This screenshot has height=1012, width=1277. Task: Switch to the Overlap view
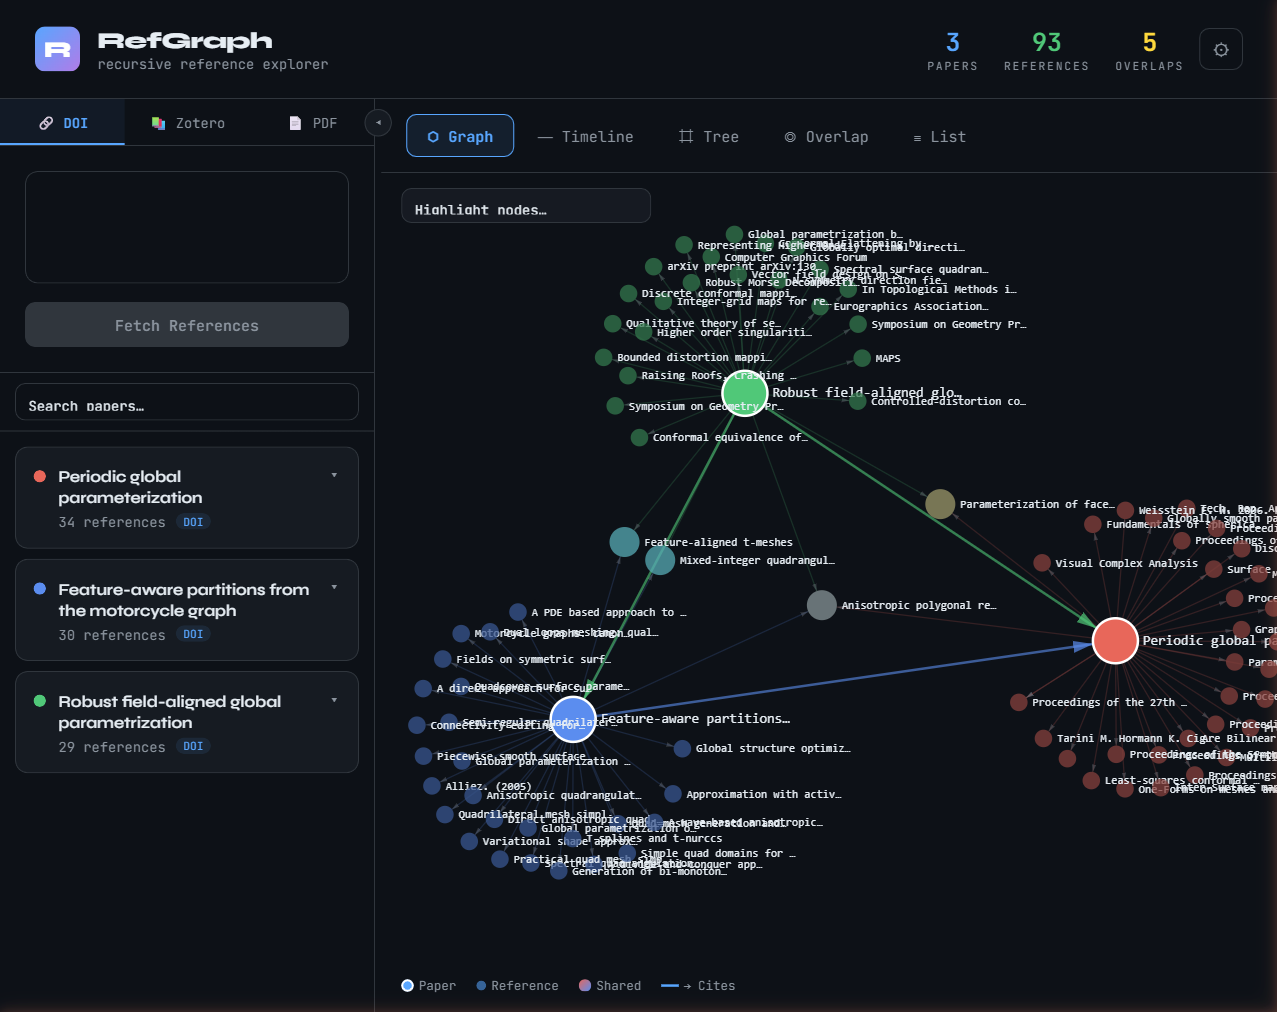click(x=826, y=136)
